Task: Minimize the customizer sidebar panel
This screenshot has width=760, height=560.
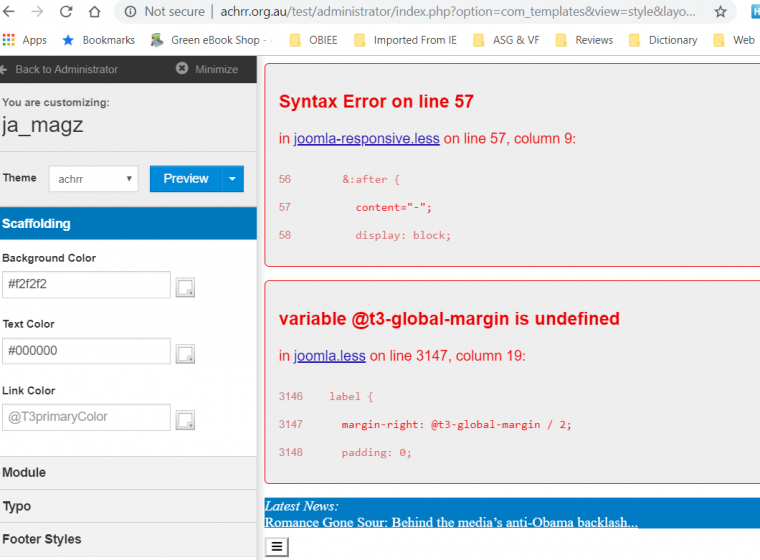Action: tap(207, 69)
